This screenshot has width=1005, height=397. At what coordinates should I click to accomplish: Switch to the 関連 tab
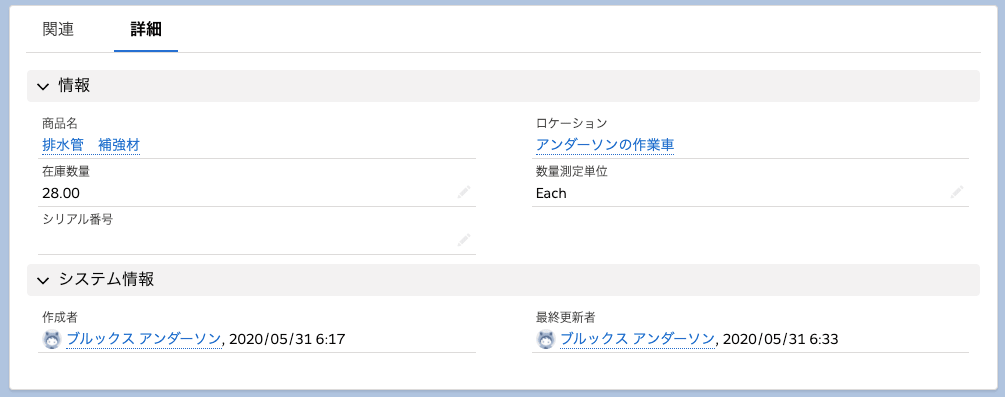click(x=58, y=30)
